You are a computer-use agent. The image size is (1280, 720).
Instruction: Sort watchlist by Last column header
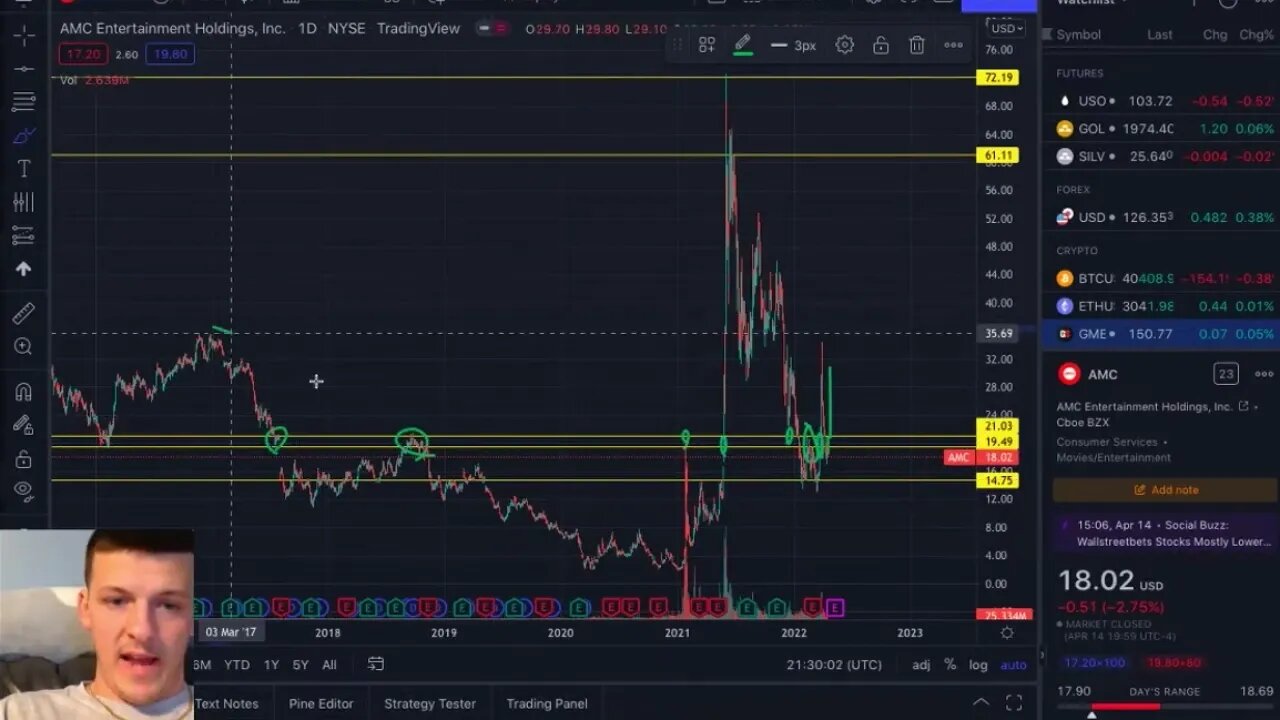click(x=1160, y=34)
